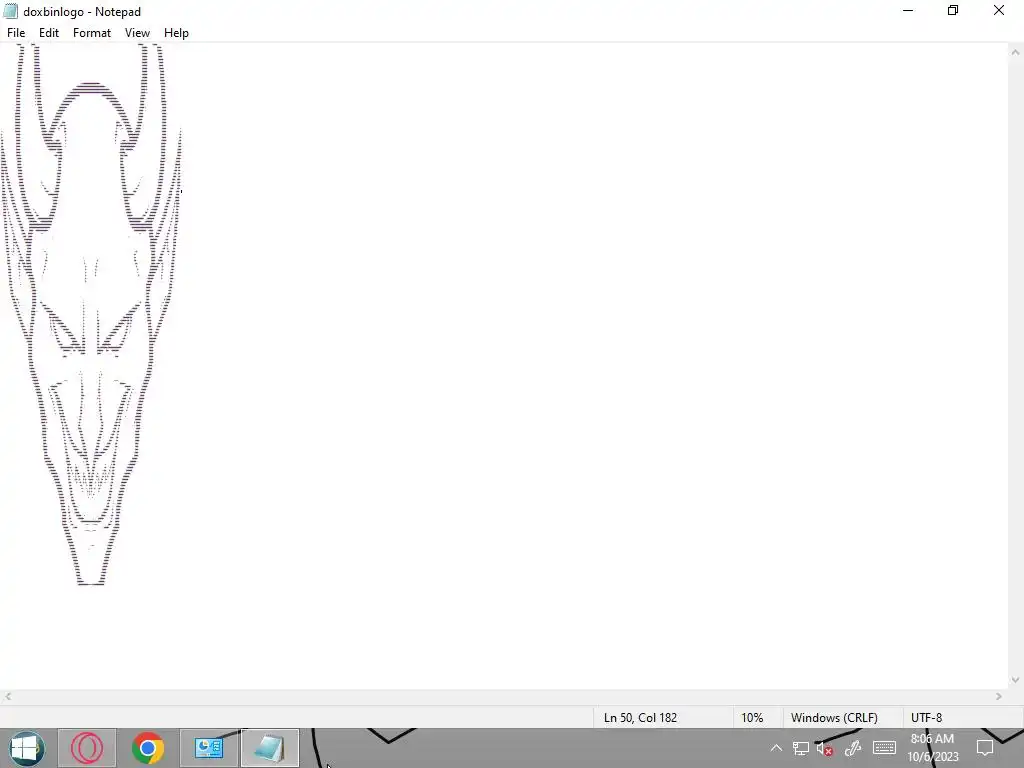This screenshot has width=1024, height=768.
Task: Click the horizontal scrollbar left arrow
Action: pos(7,697)
